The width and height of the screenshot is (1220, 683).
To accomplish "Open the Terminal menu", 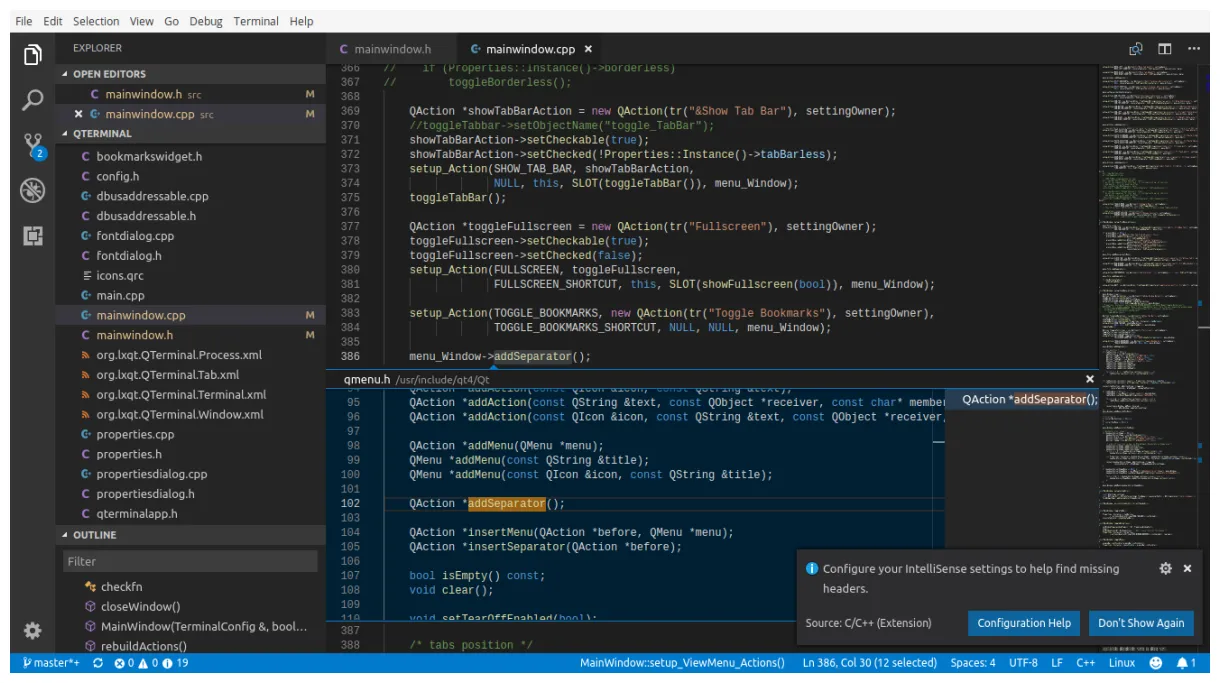I will pyautogui.click(x=254, y=20).
